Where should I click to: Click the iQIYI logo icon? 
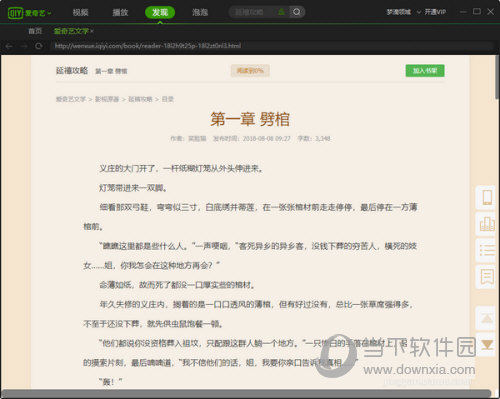pyautogui.click(x=15, y=13)
